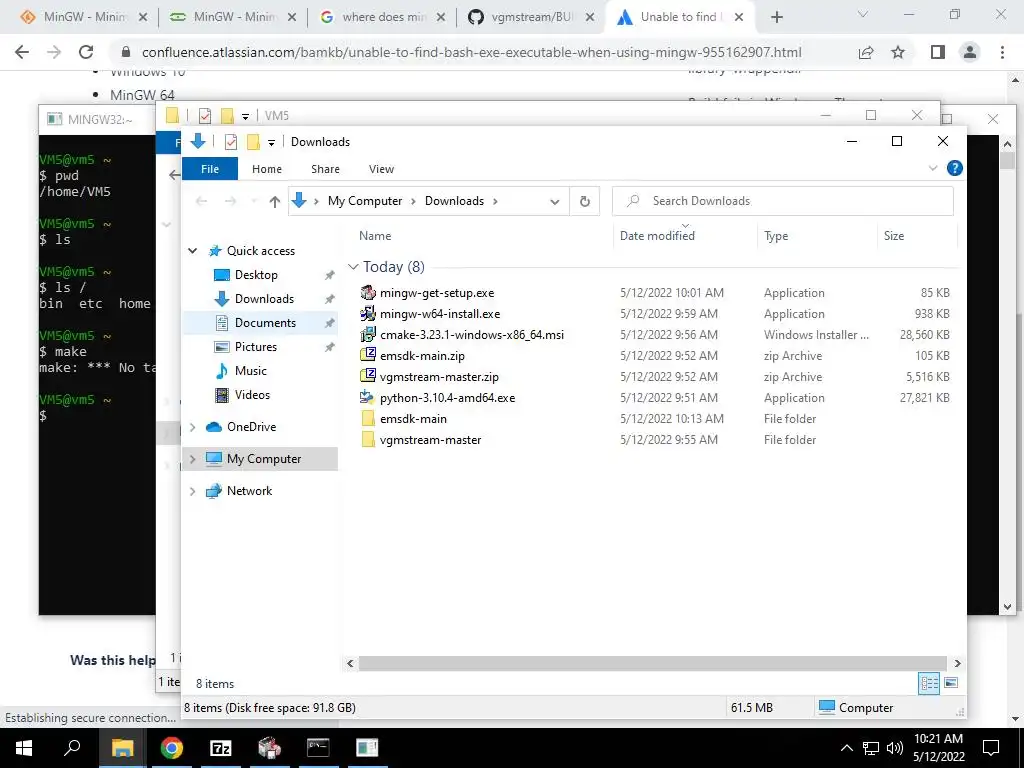Expand the Explorer ribbon chevron
Image resolution: width=1024 pixels, height=768 pixels.
click(933, 168)
